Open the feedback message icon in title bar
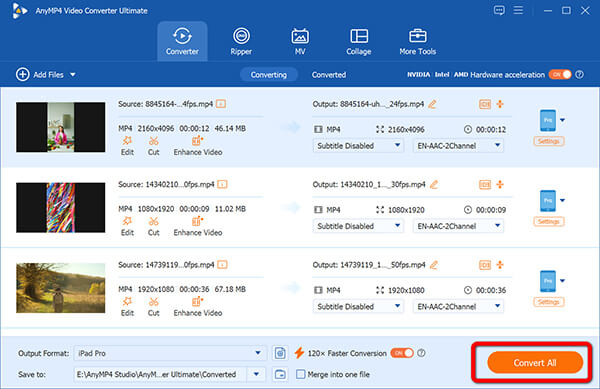This screenshot has height=389, width=600. click(x=499, y=10)
